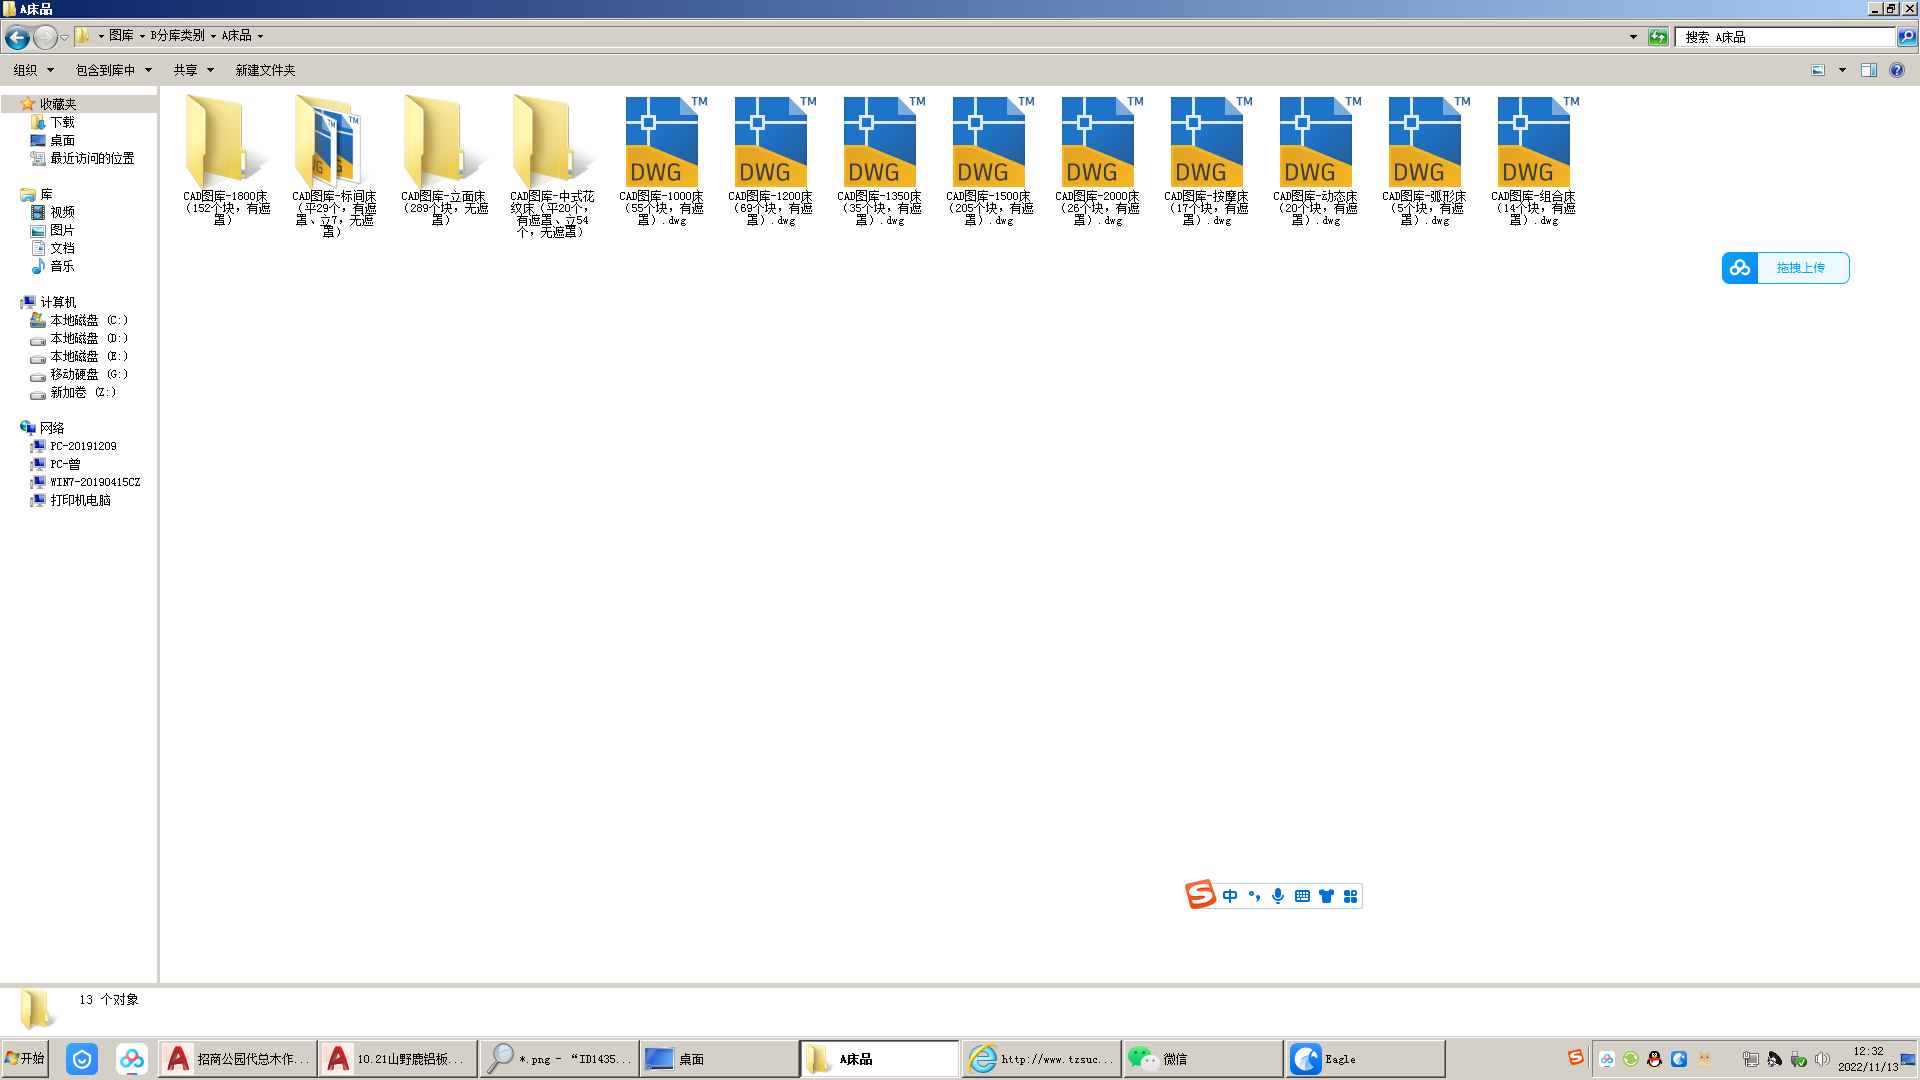Open the IME skin (shirt) icon
The image size is (1920, 1080).
tap(1326, 896)
